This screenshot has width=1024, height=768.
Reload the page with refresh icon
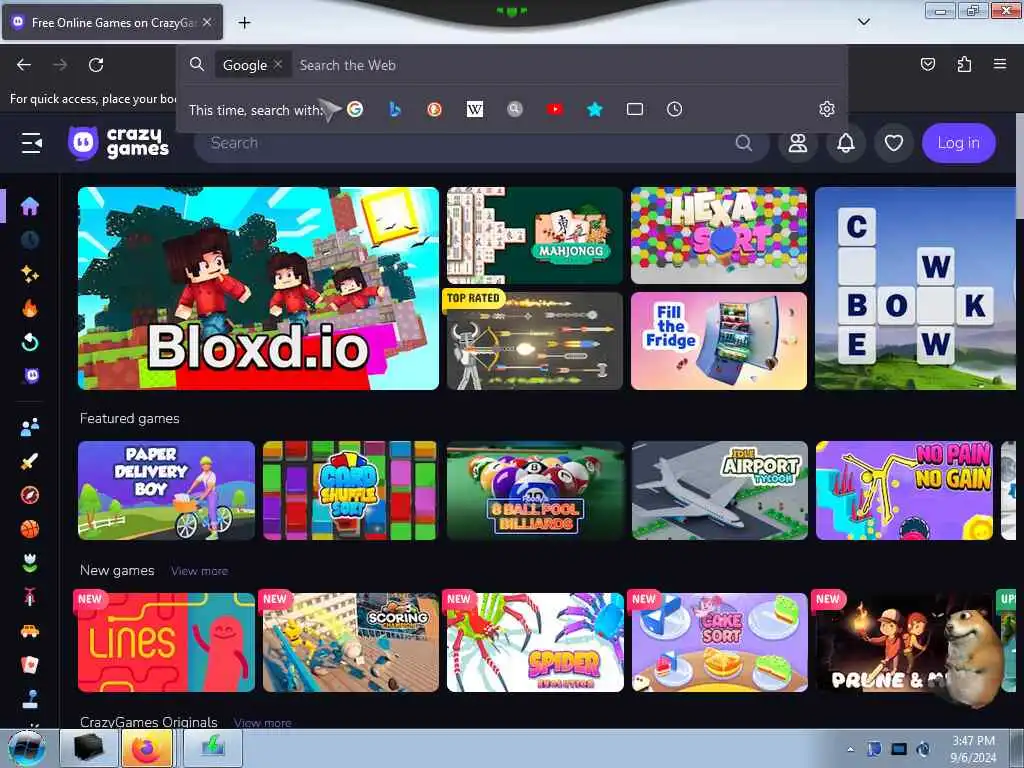[96, 65]
